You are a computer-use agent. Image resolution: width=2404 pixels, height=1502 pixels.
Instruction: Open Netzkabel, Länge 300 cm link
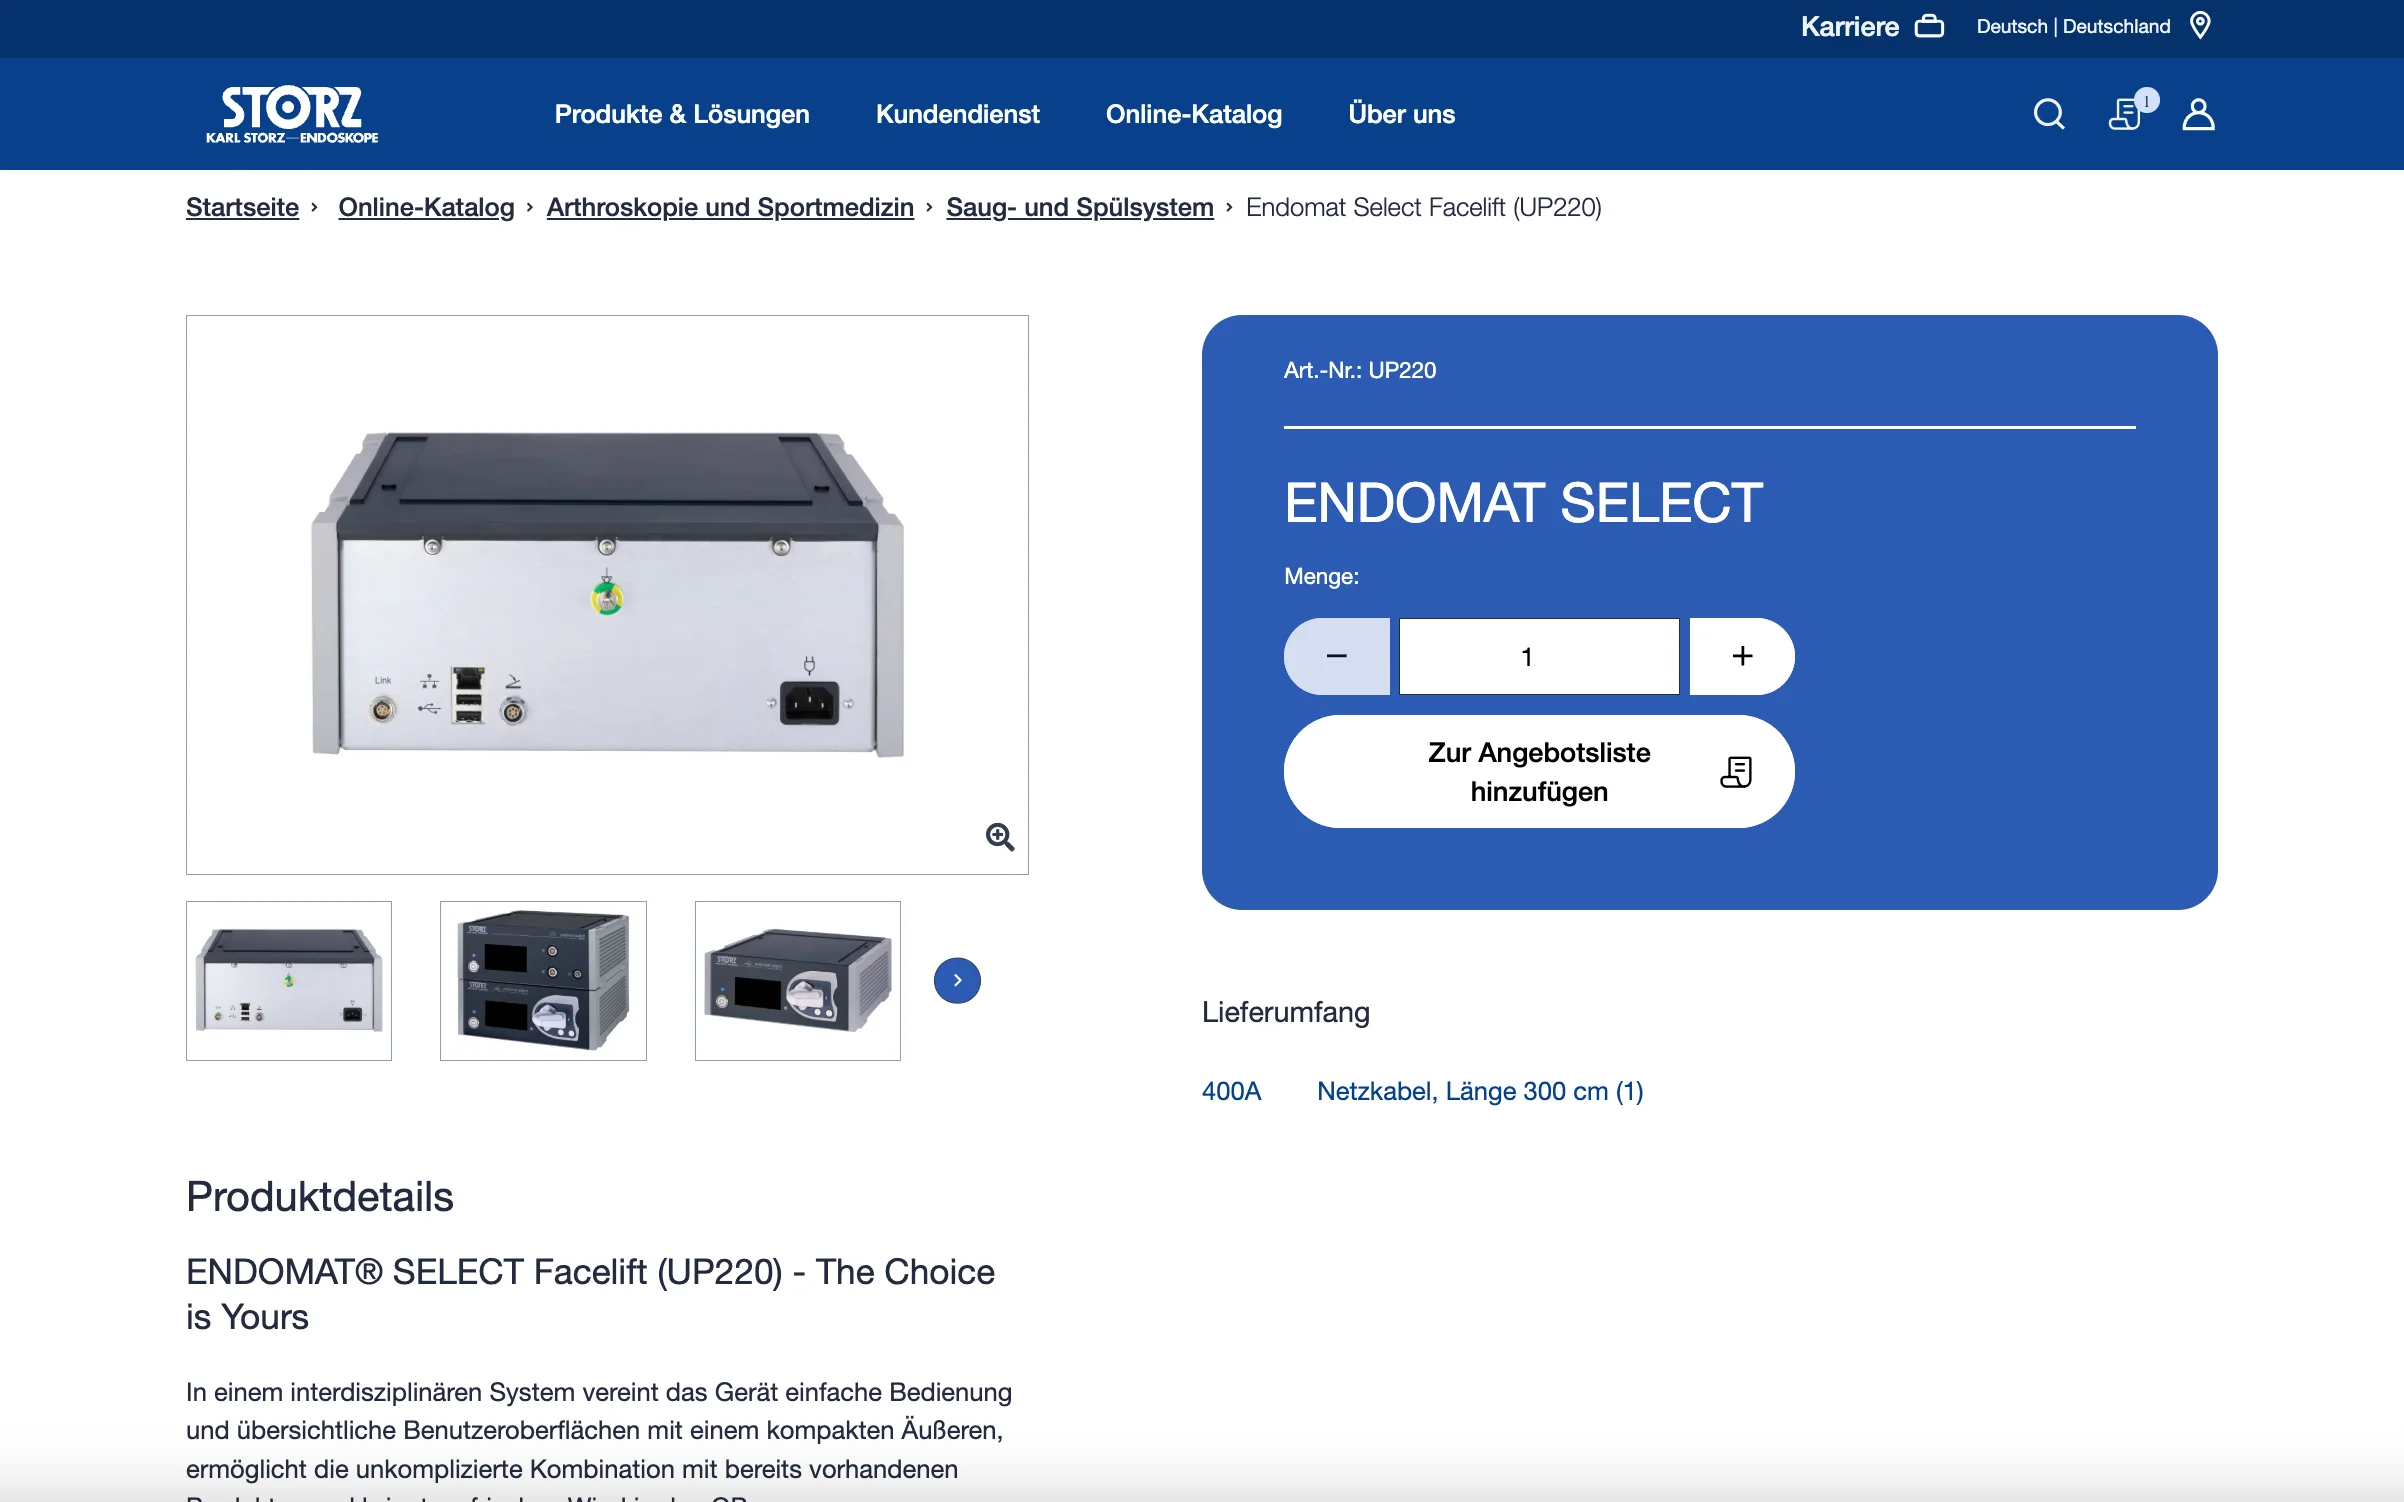[x=1480, y=1091]
